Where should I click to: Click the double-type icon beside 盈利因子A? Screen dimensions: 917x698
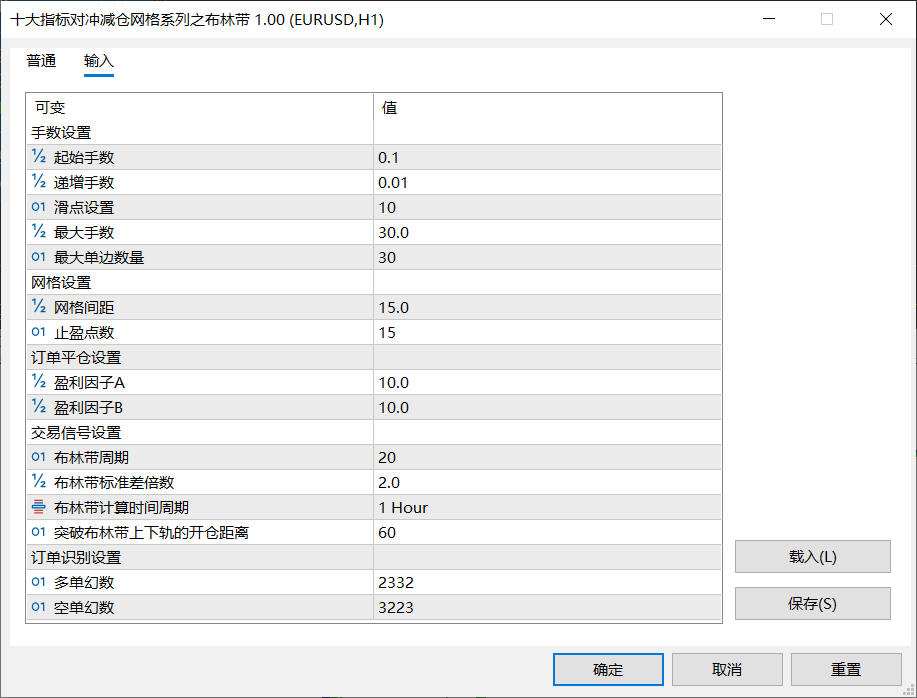pyautogui.click(x=39, y=382)
